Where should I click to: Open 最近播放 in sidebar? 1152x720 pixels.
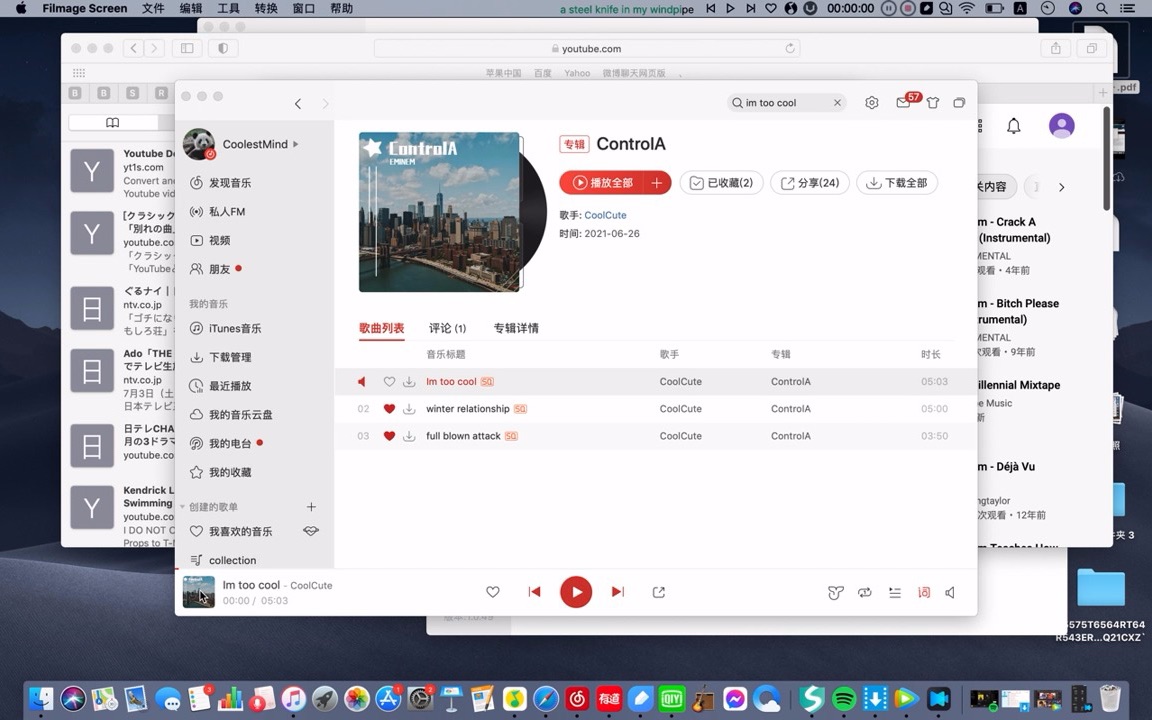(x=230, y=386)
